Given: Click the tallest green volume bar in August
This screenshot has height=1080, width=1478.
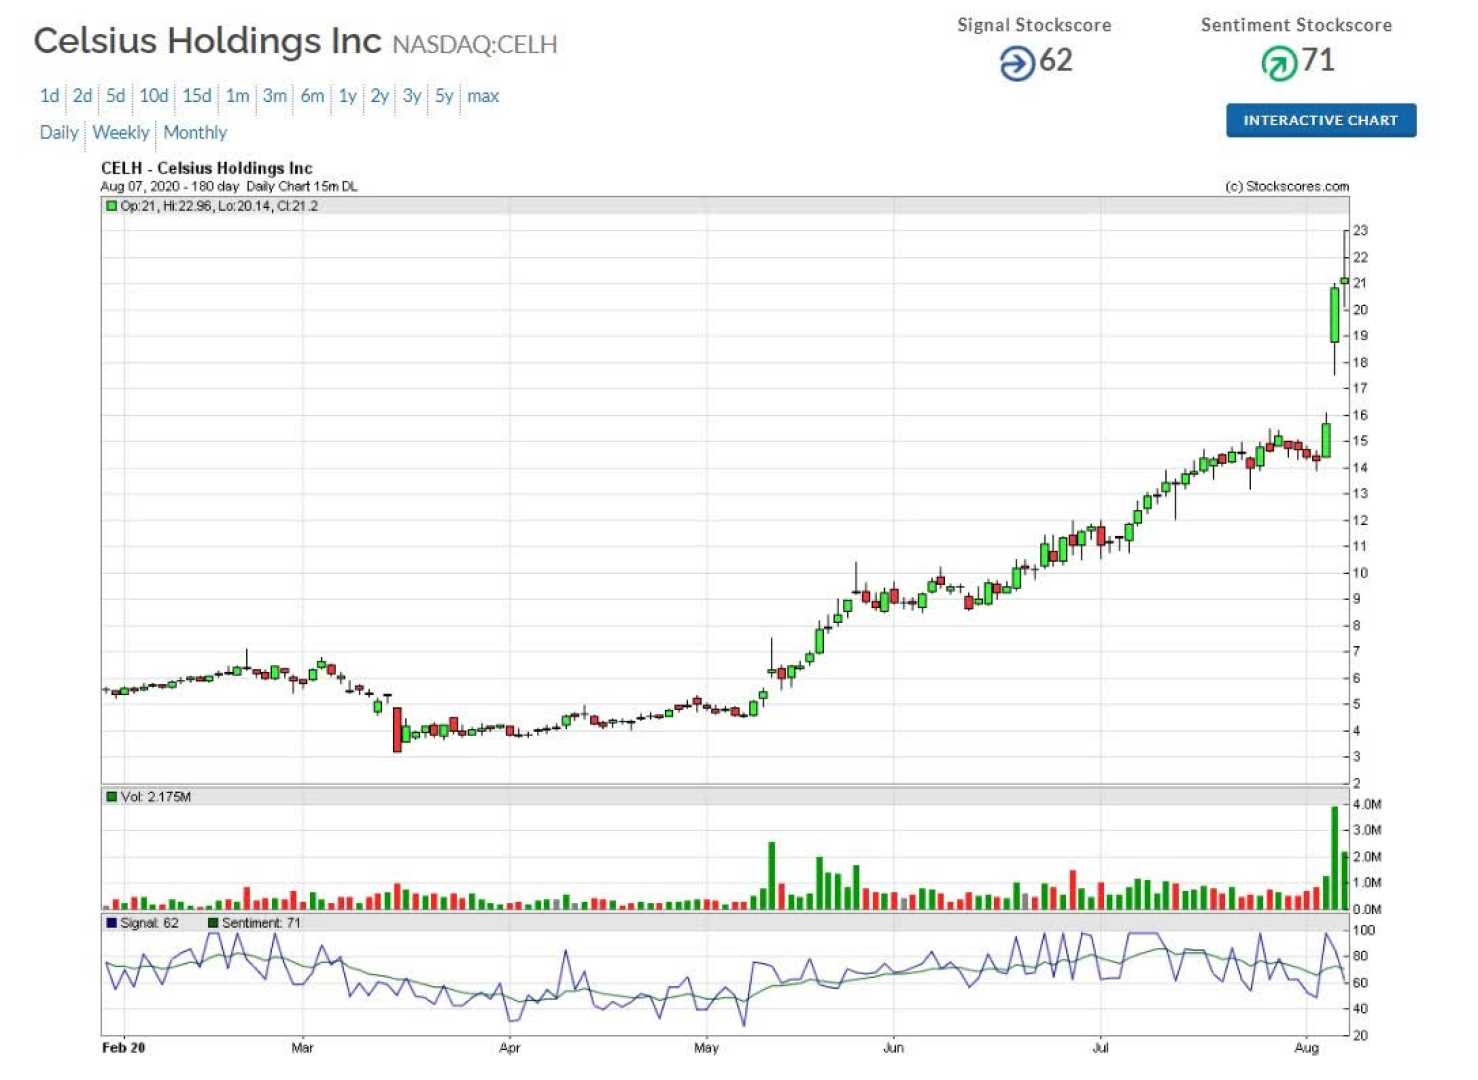Looking at the screenshot, I should (1334, 857).
